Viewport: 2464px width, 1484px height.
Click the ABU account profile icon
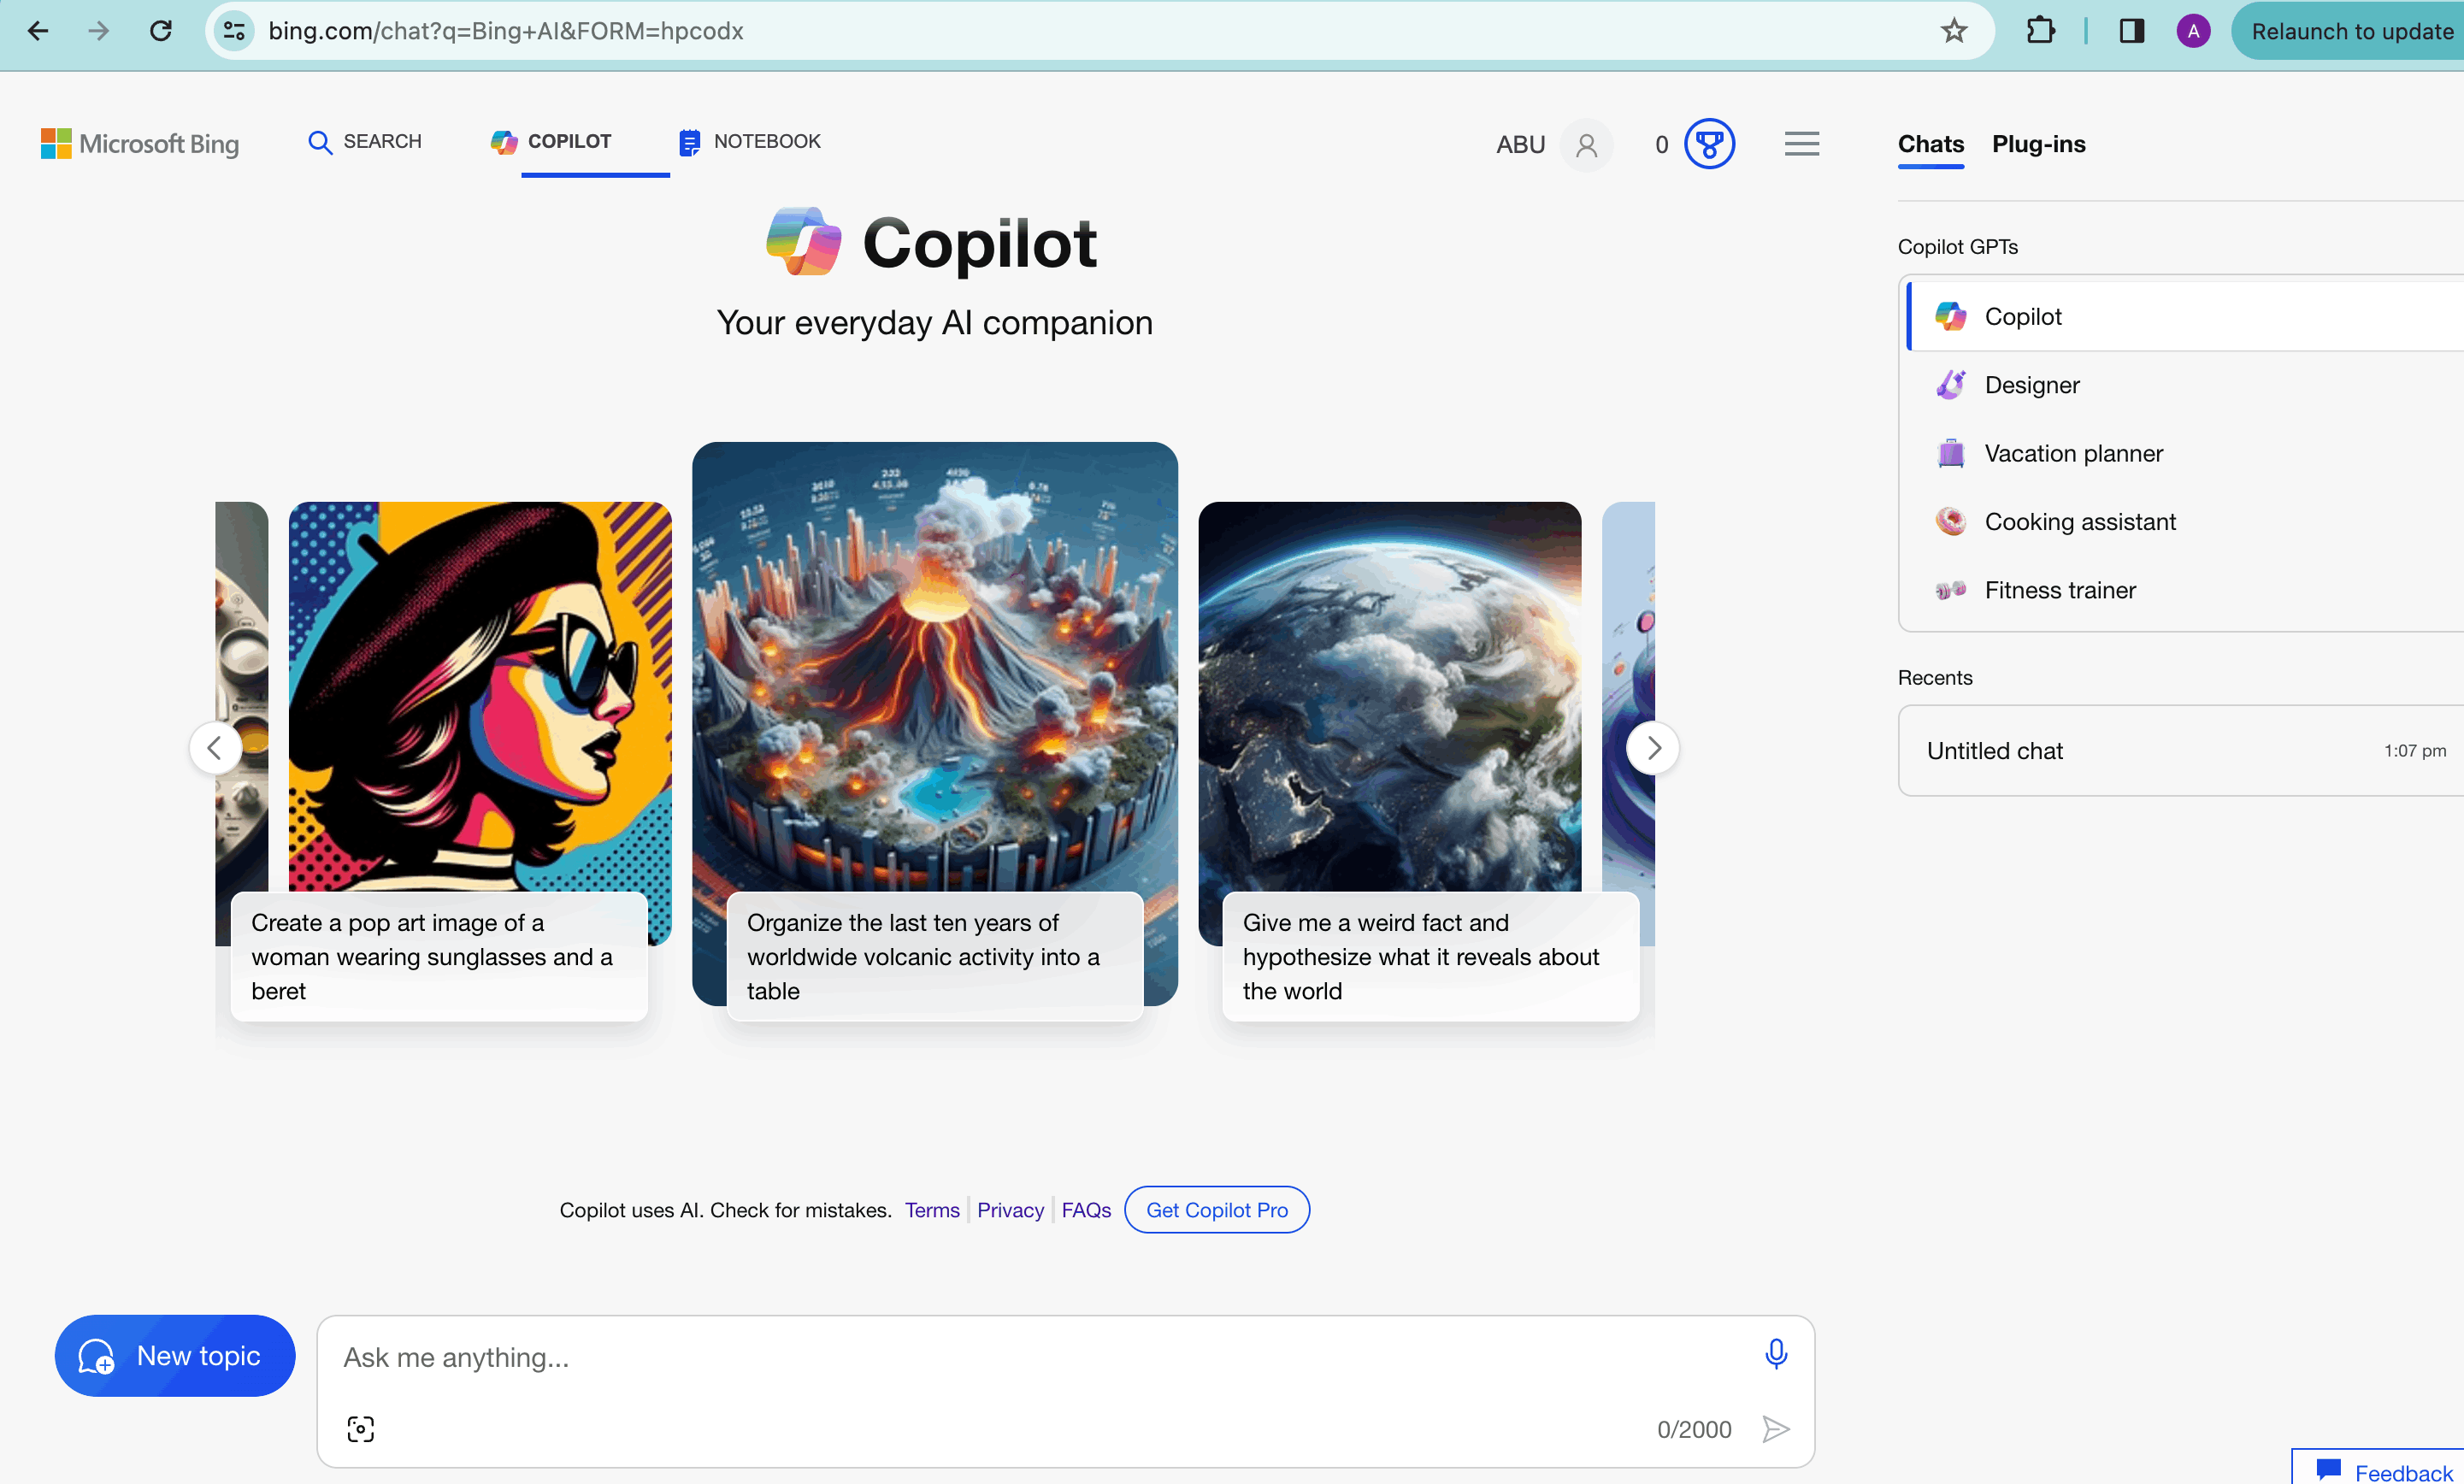[x=1586, y=145]
